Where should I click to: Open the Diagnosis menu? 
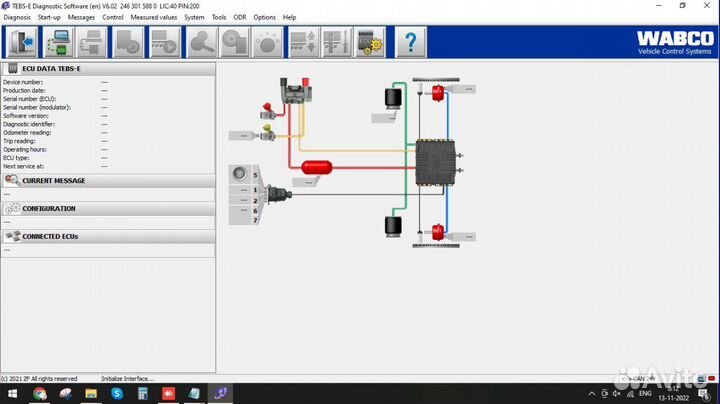(17, 17)
